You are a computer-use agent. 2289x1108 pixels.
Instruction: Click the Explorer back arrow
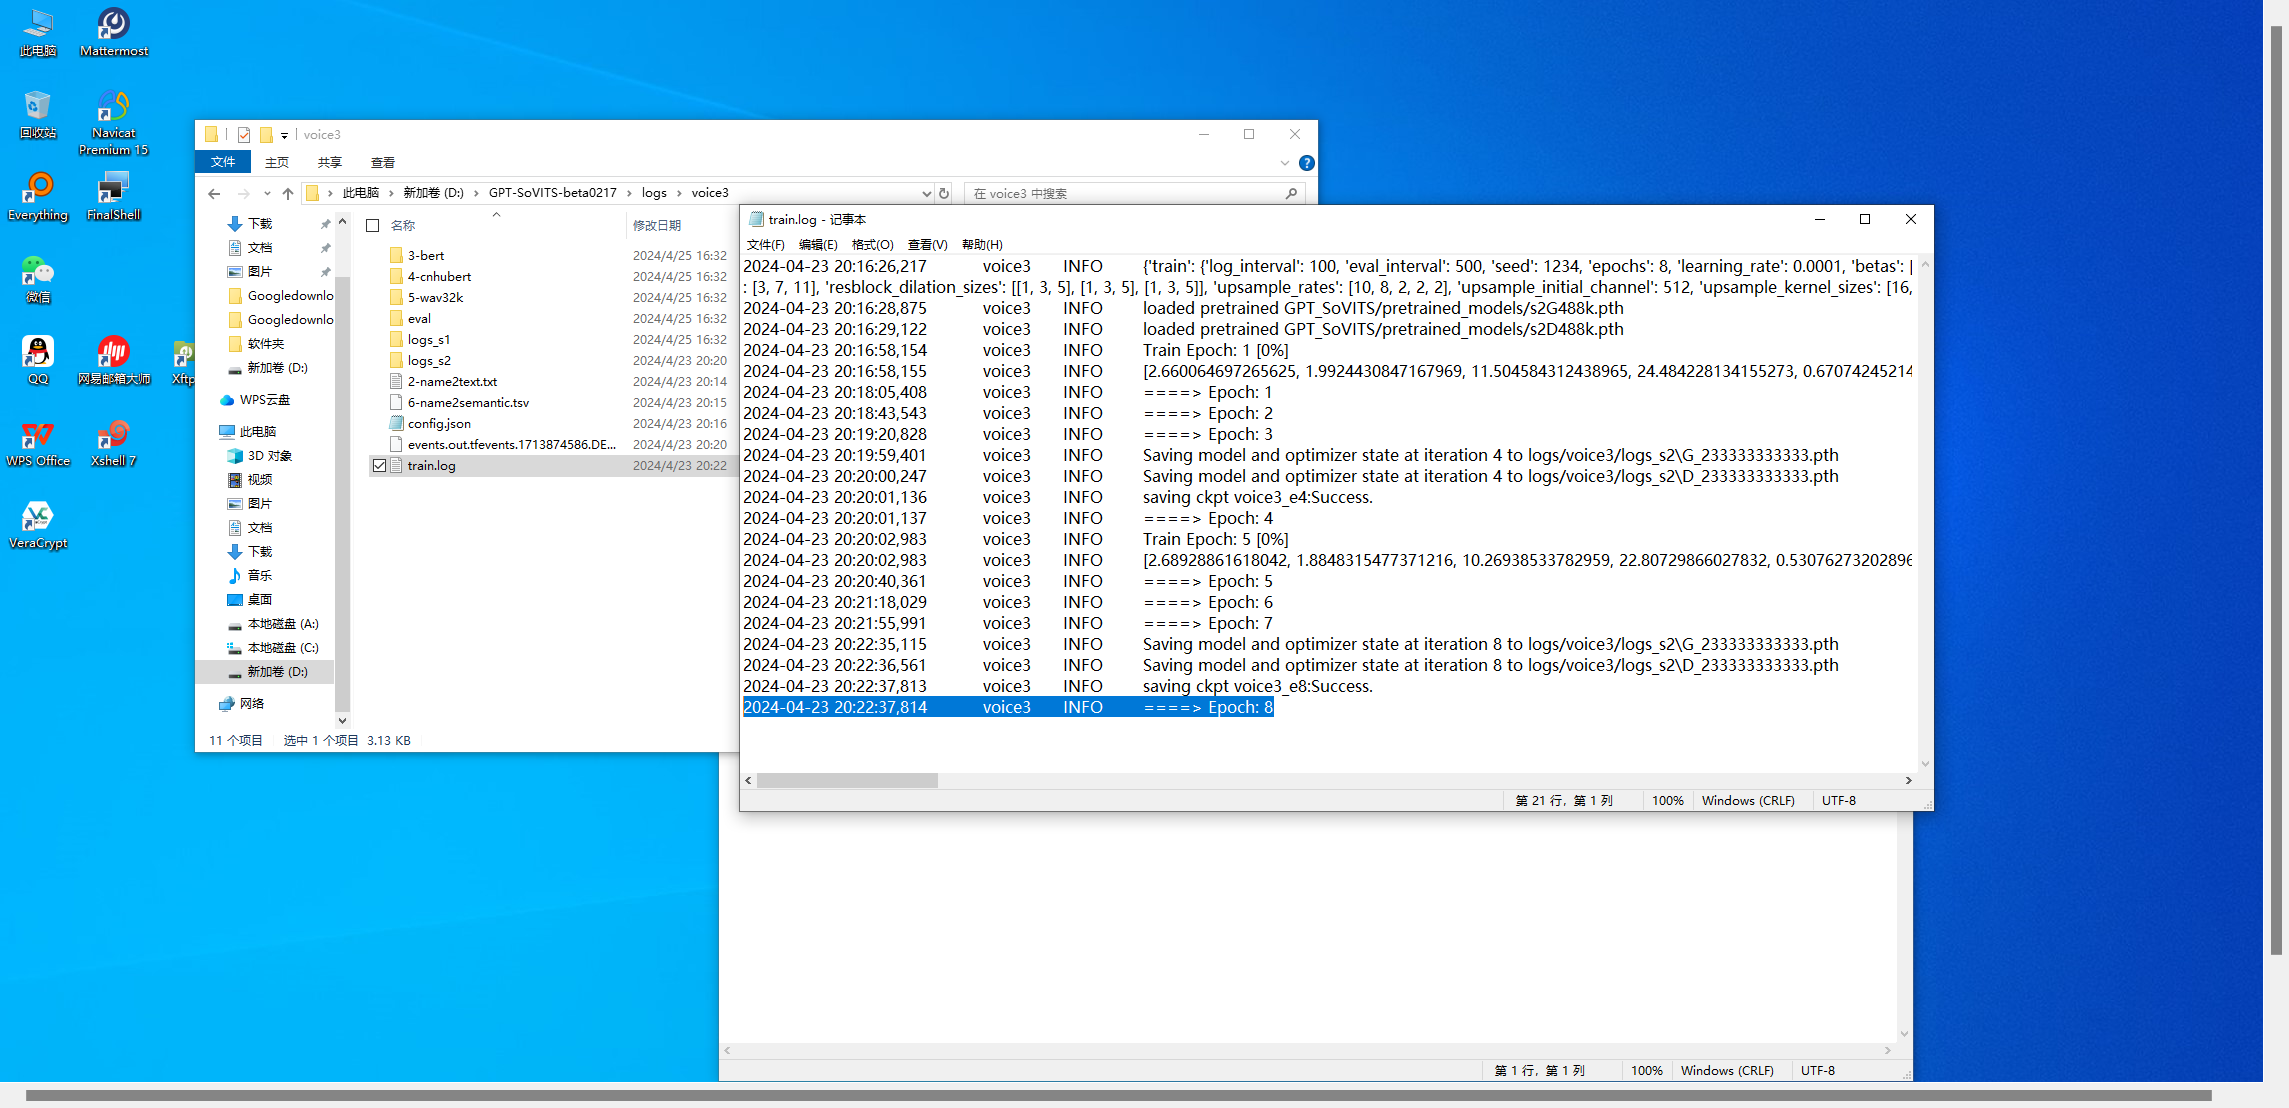[x=214, y=193]
